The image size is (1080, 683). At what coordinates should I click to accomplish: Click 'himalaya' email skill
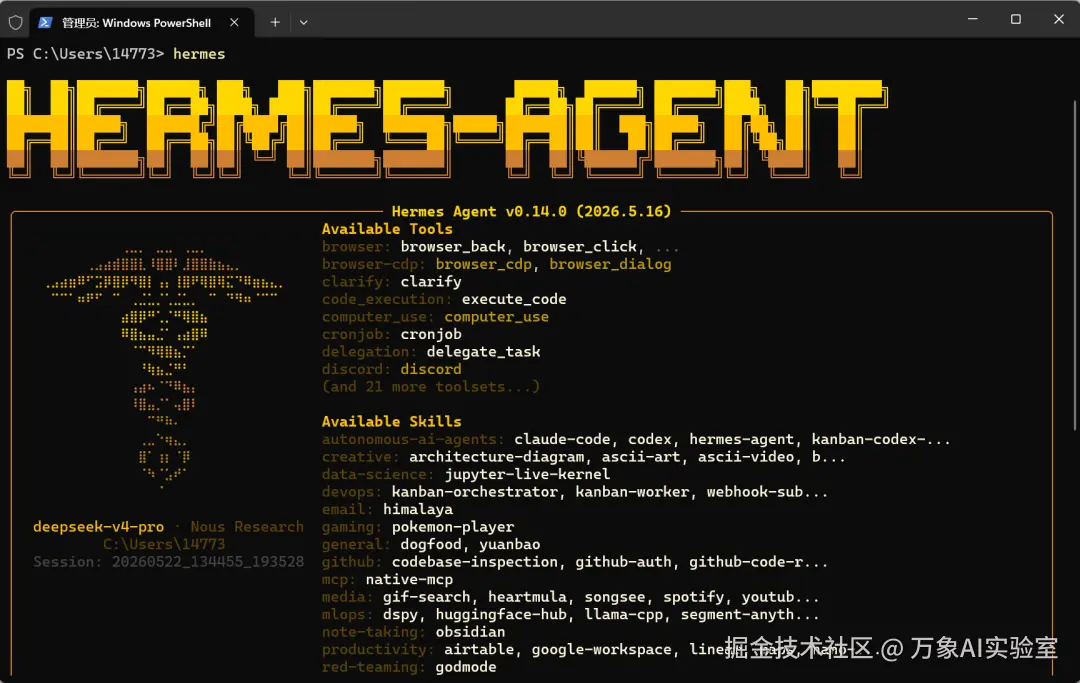418,509
